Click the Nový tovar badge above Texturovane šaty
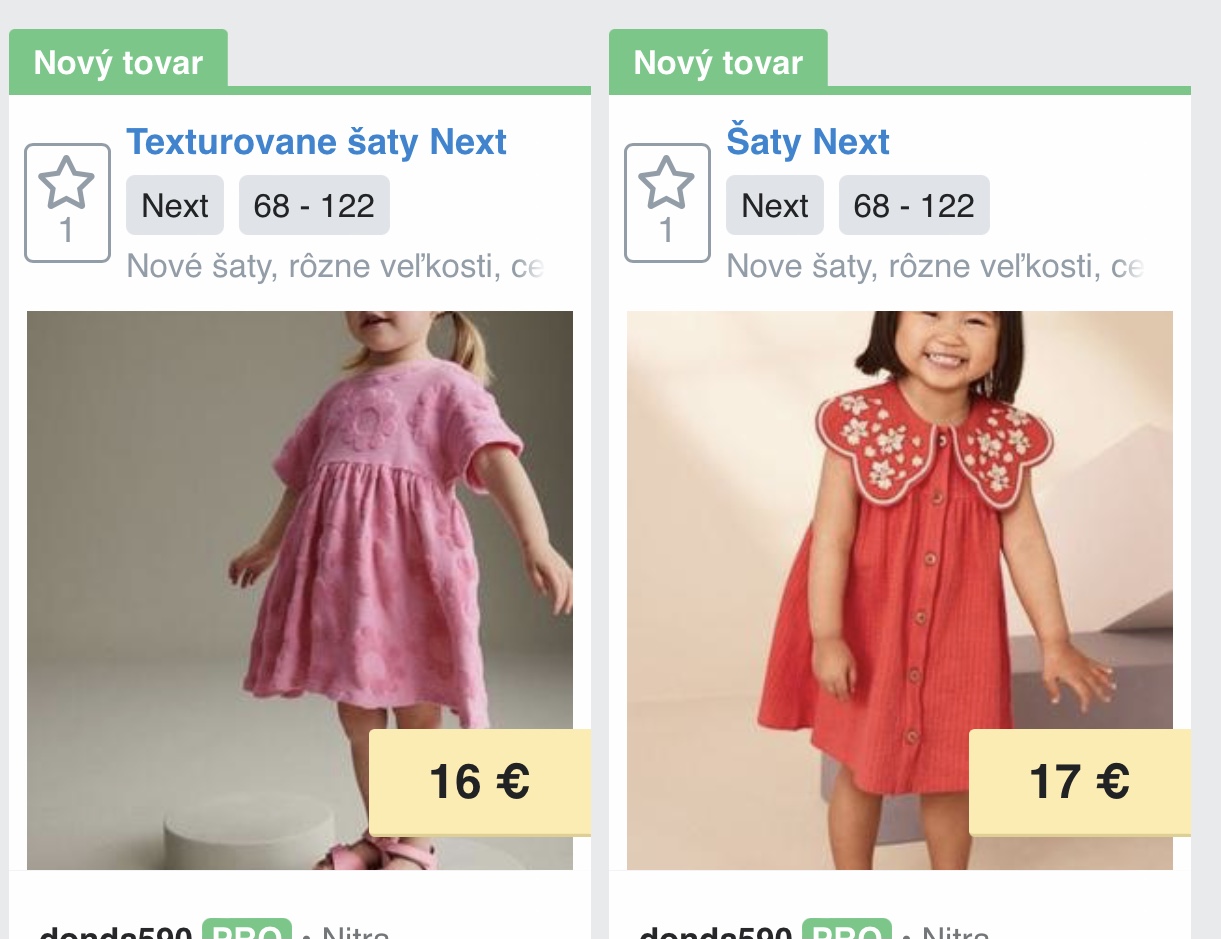The height and width of the screenshot is (939, 1221). tap(119, 63)
